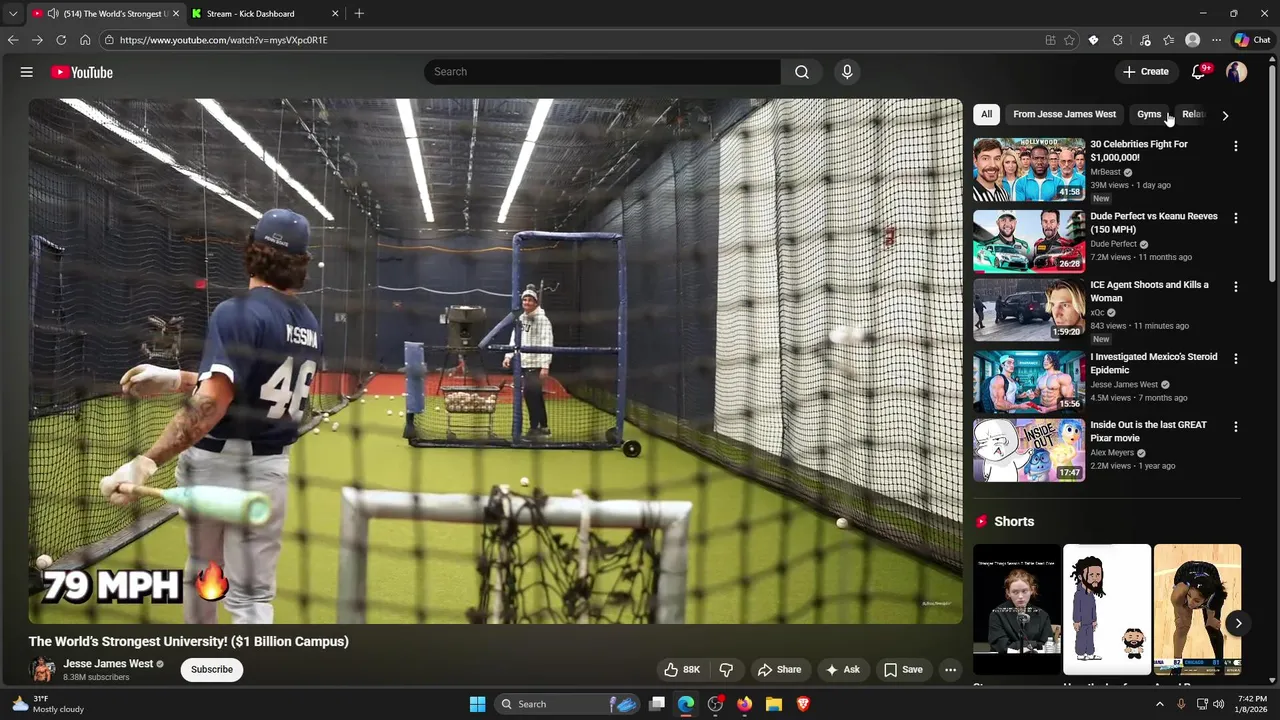Open Firefox from the taskbar

click(744, 704)
